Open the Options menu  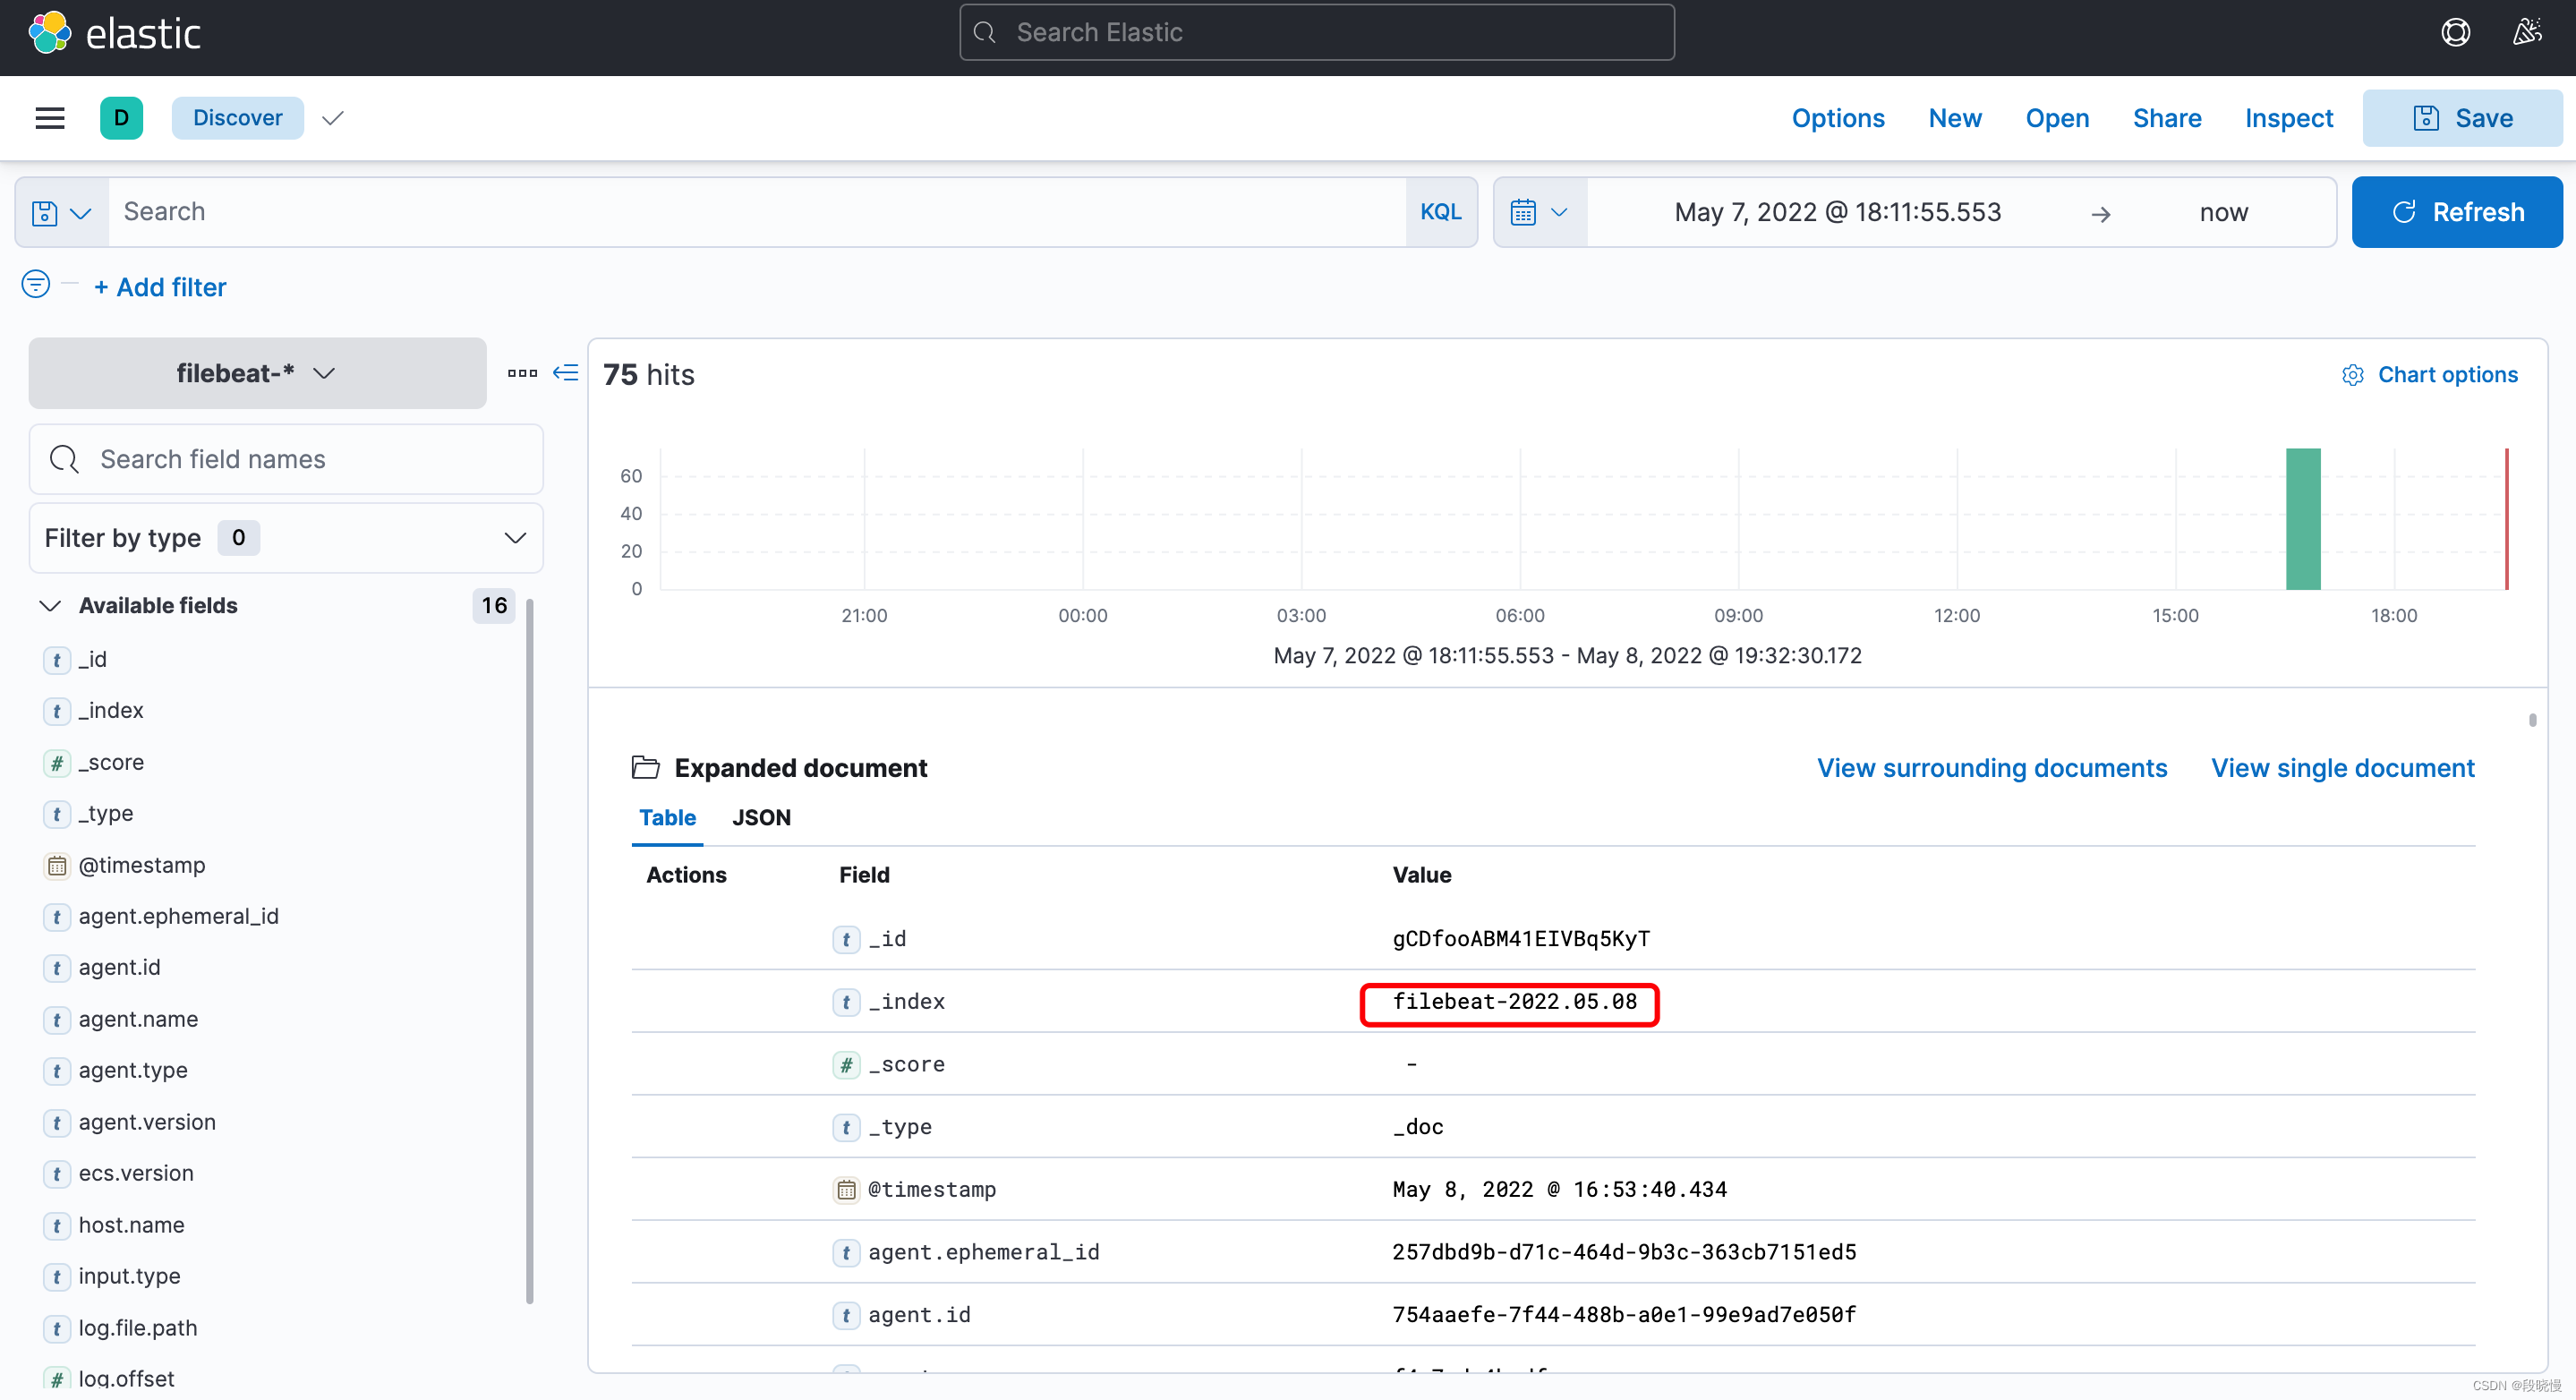point(1838,118)
